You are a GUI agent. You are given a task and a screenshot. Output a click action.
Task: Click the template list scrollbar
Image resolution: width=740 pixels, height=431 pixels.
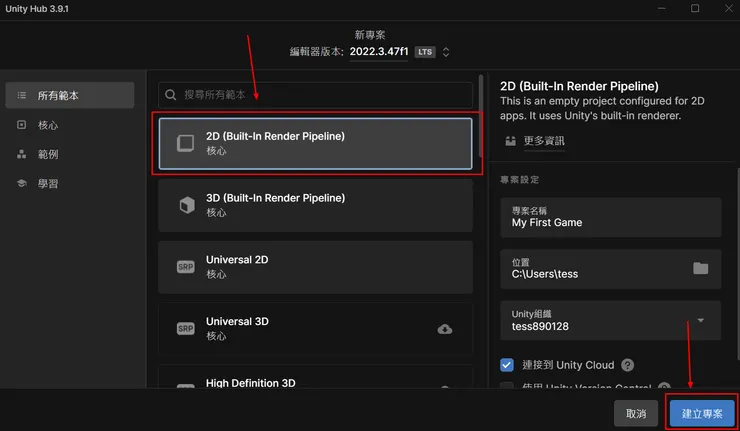(x=481, y=116)
